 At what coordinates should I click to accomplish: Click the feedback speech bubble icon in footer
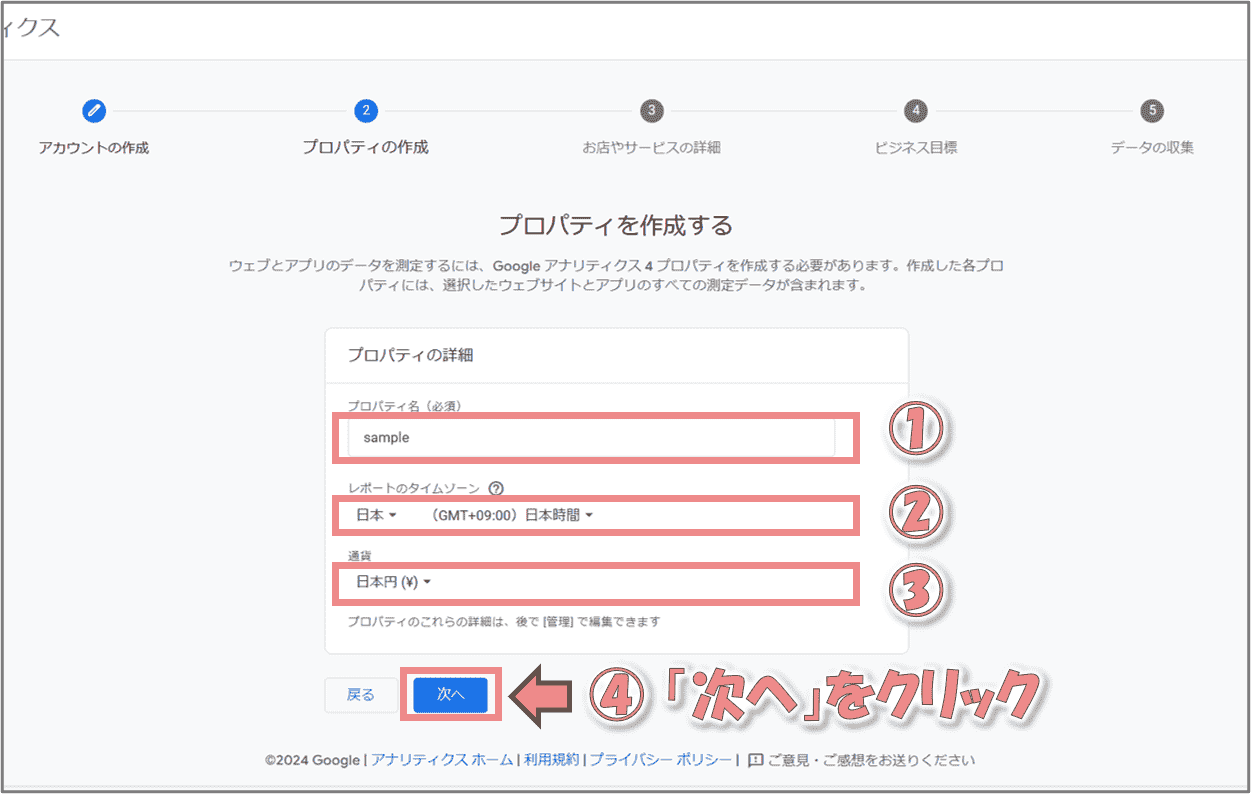(756, 760)
